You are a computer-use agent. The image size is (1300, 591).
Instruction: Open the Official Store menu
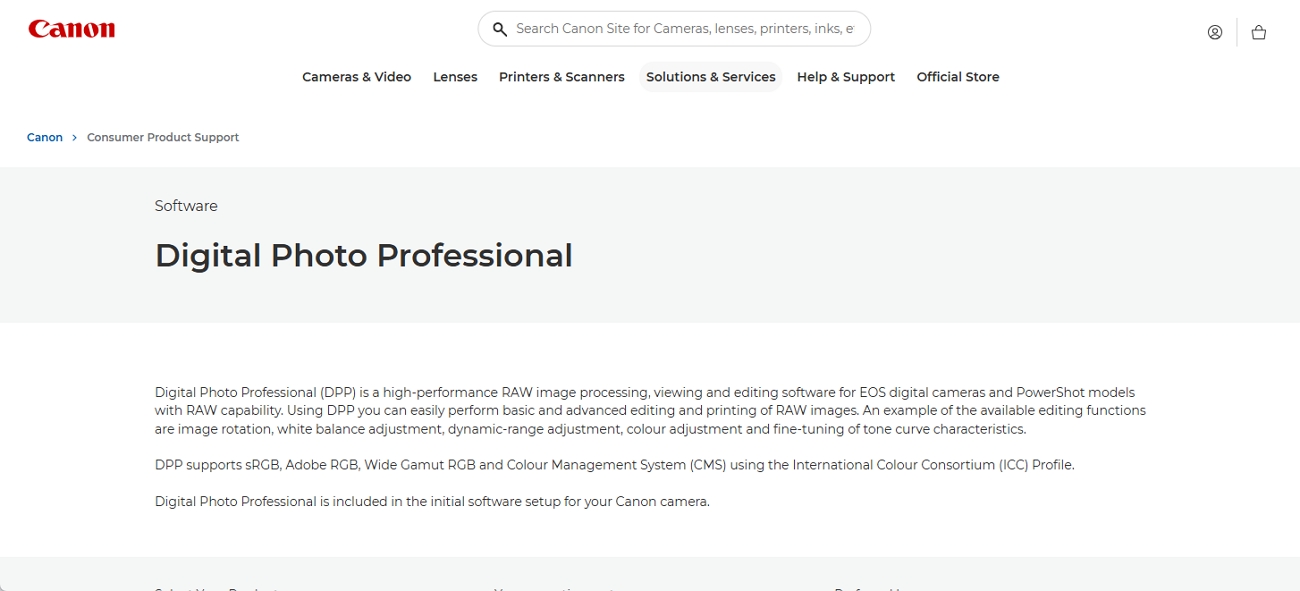(x=958, y=77)
